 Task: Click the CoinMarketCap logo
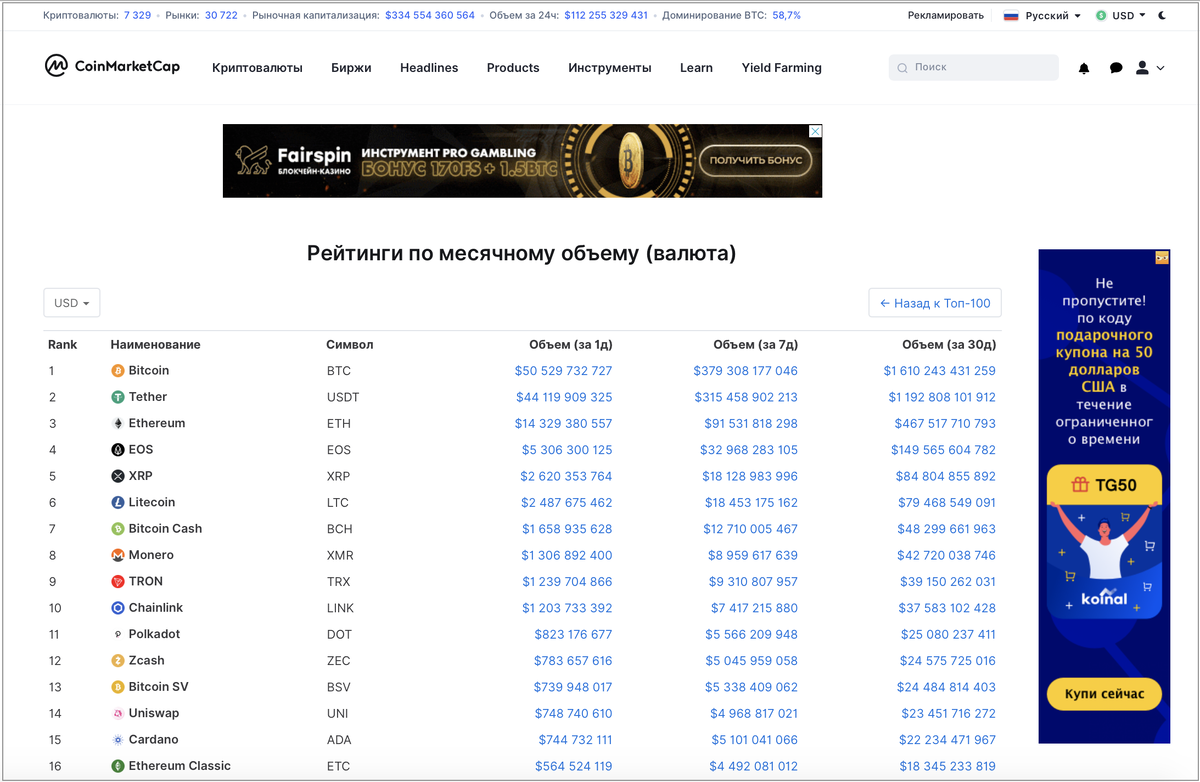pos(112,67)
